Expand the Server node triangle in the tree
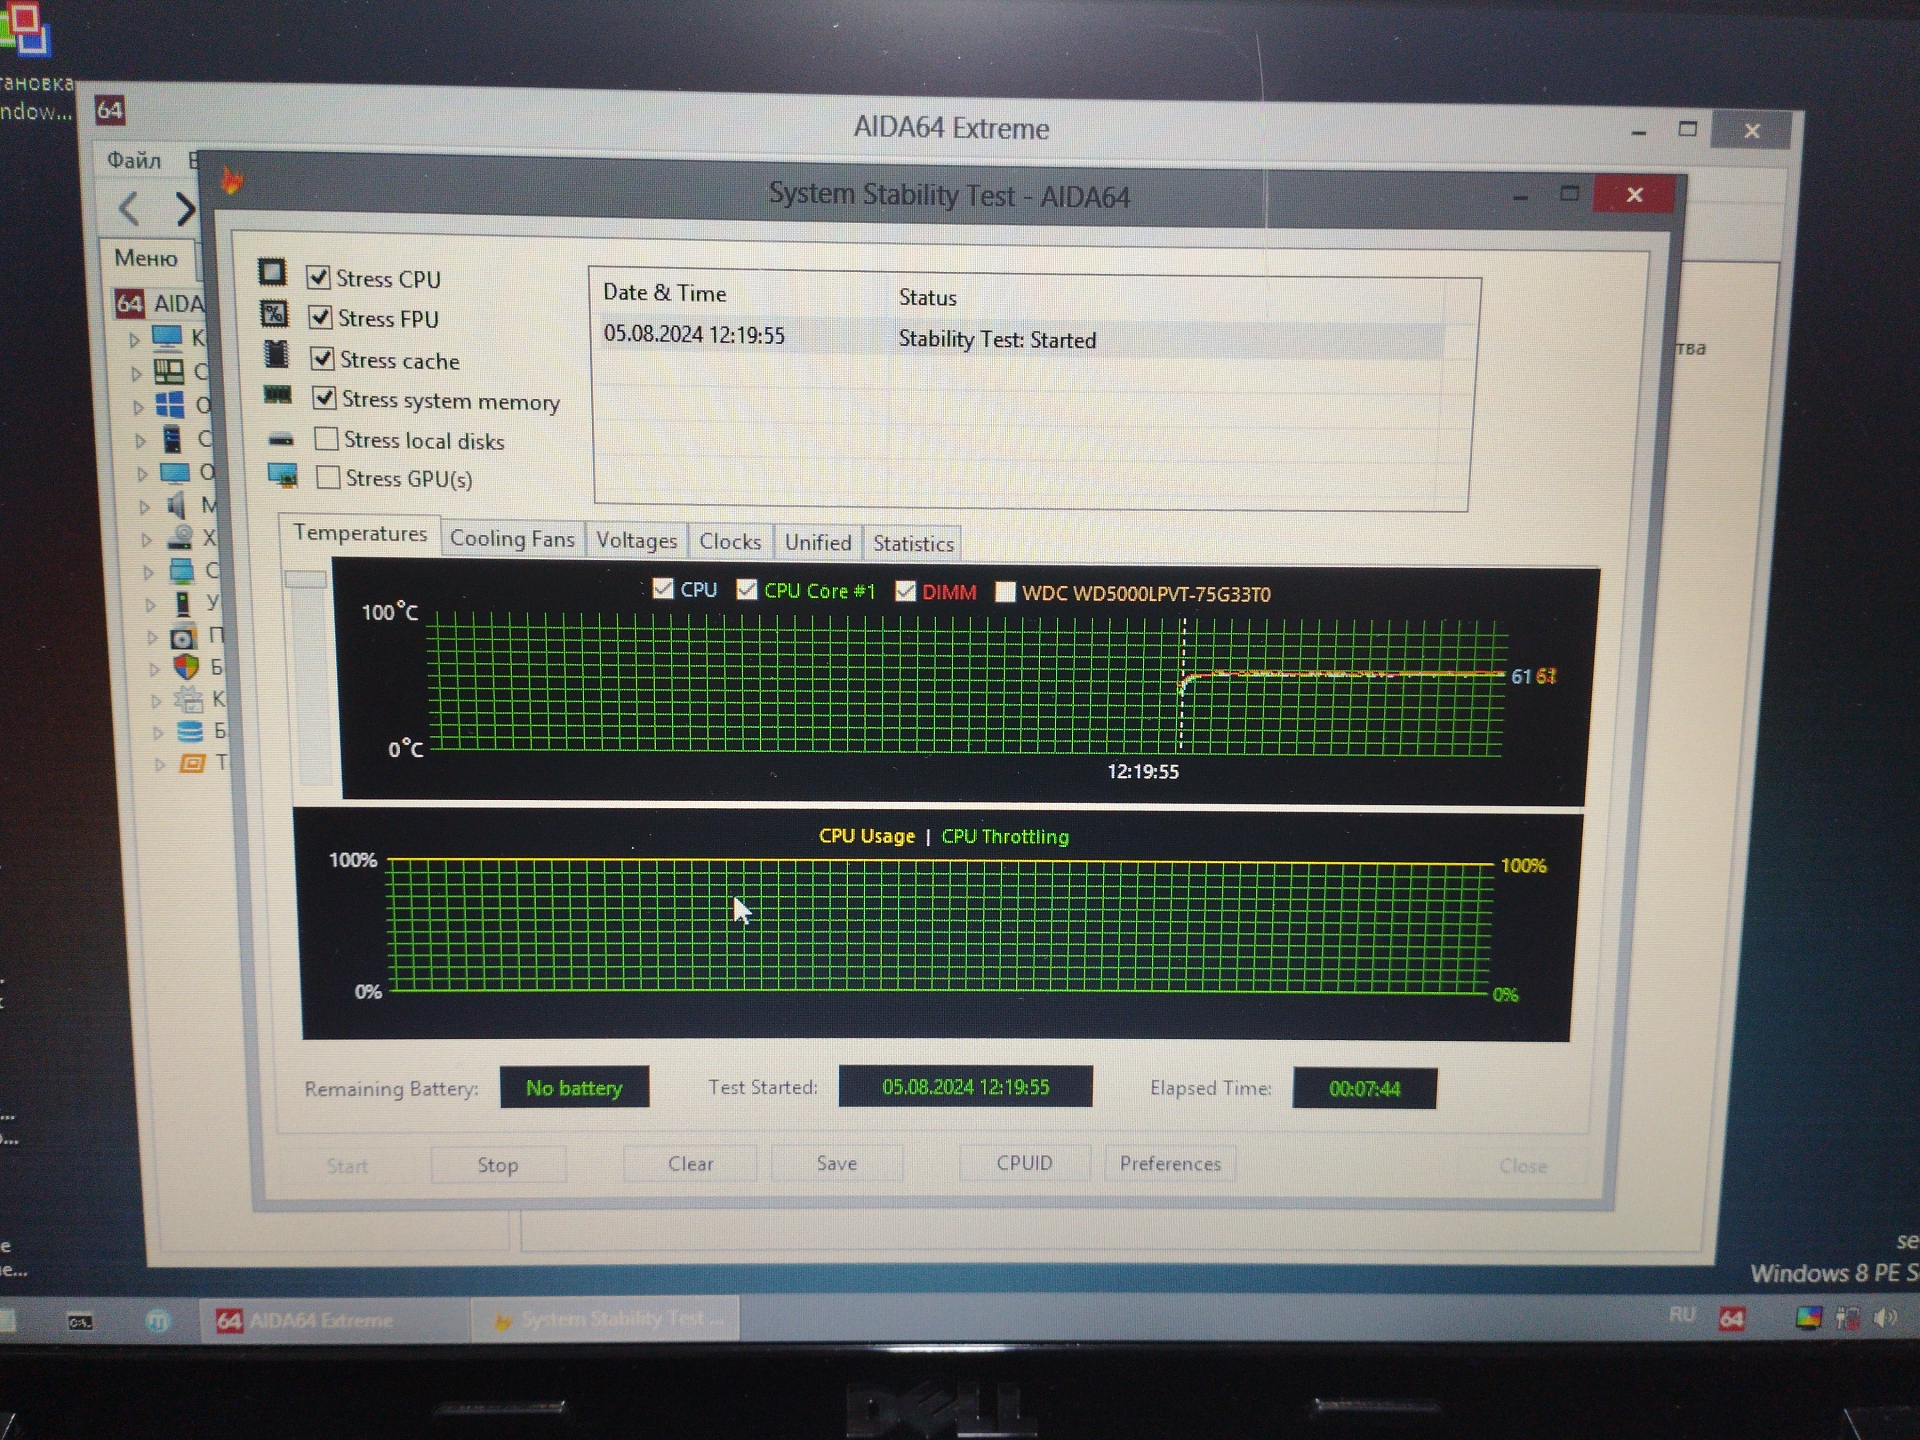The image size is (1920, 1440). click(x=141, y=440)
